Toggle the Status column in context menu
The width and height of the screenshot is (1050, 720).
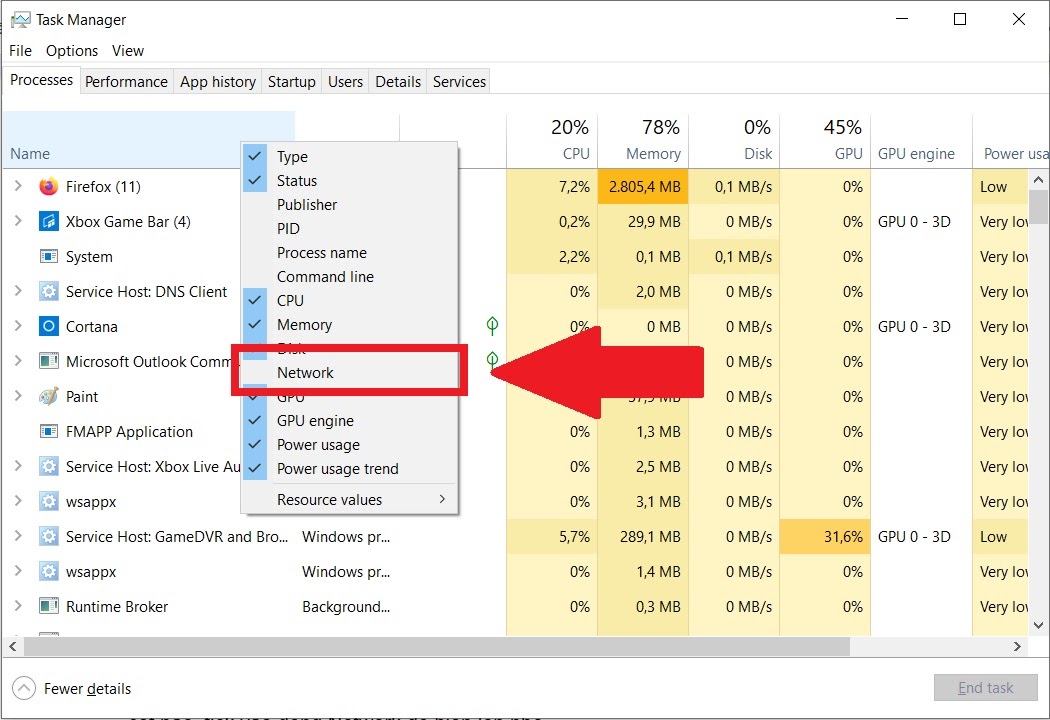tap(349, 181)
